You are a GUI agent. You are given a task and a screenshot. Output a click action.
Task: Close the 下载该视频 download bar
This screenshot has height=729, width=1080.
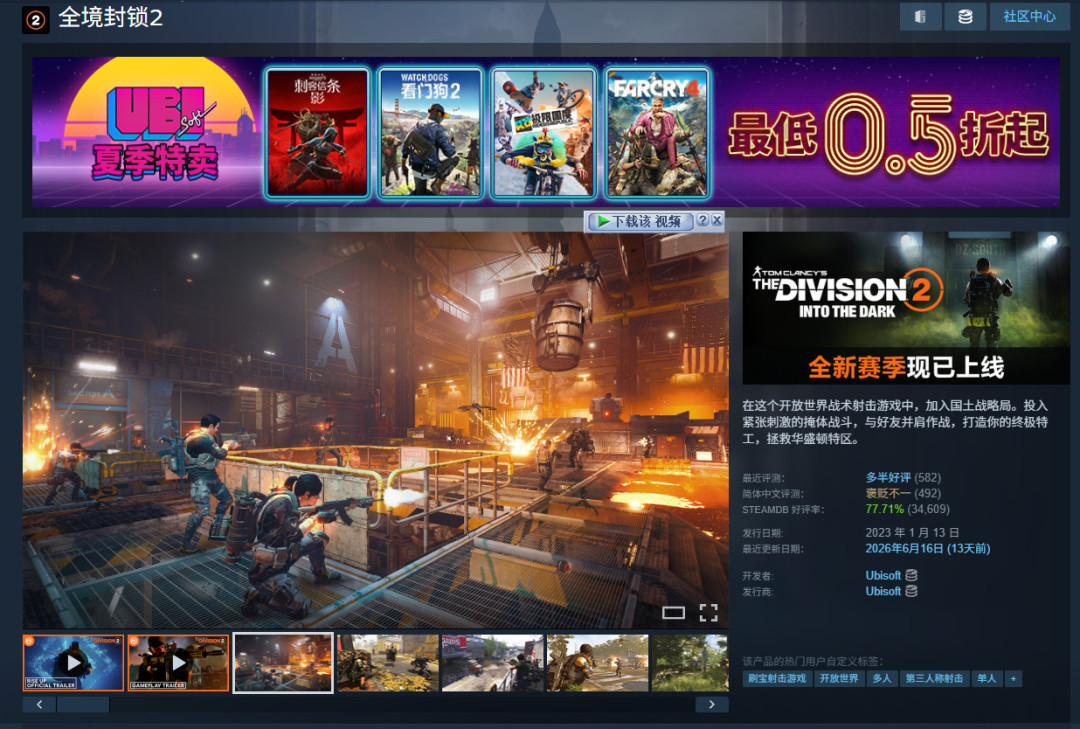[x=717, y=220]
